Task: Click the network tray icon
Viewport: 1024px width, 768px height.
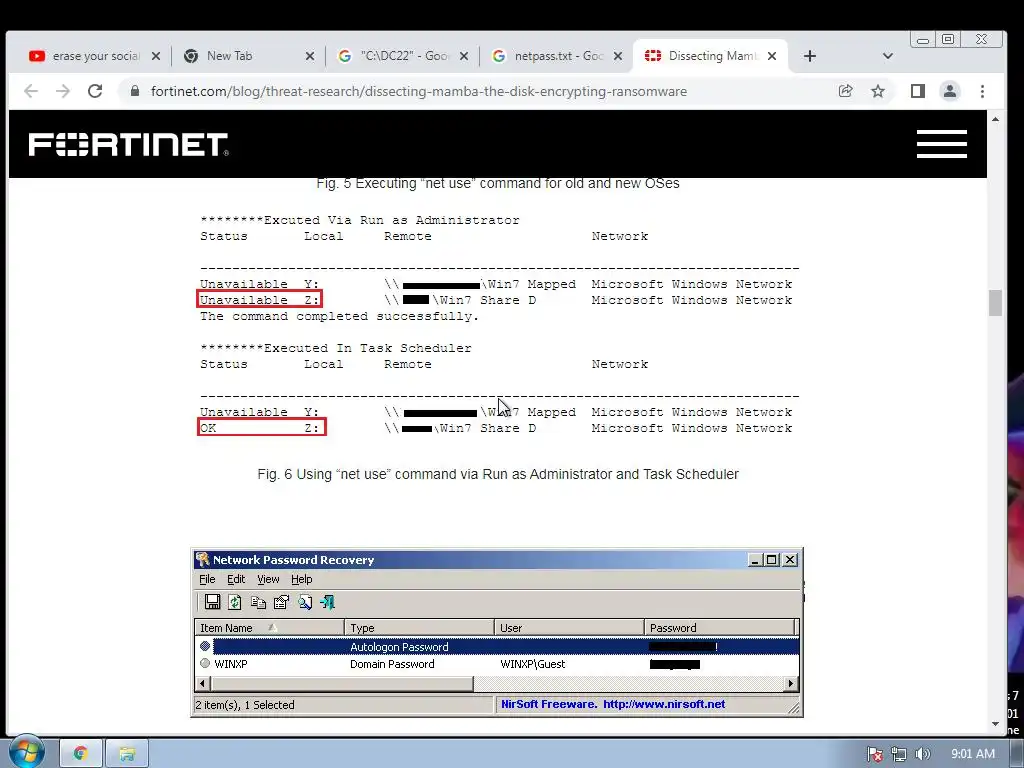Action: [x=899, y=754]
